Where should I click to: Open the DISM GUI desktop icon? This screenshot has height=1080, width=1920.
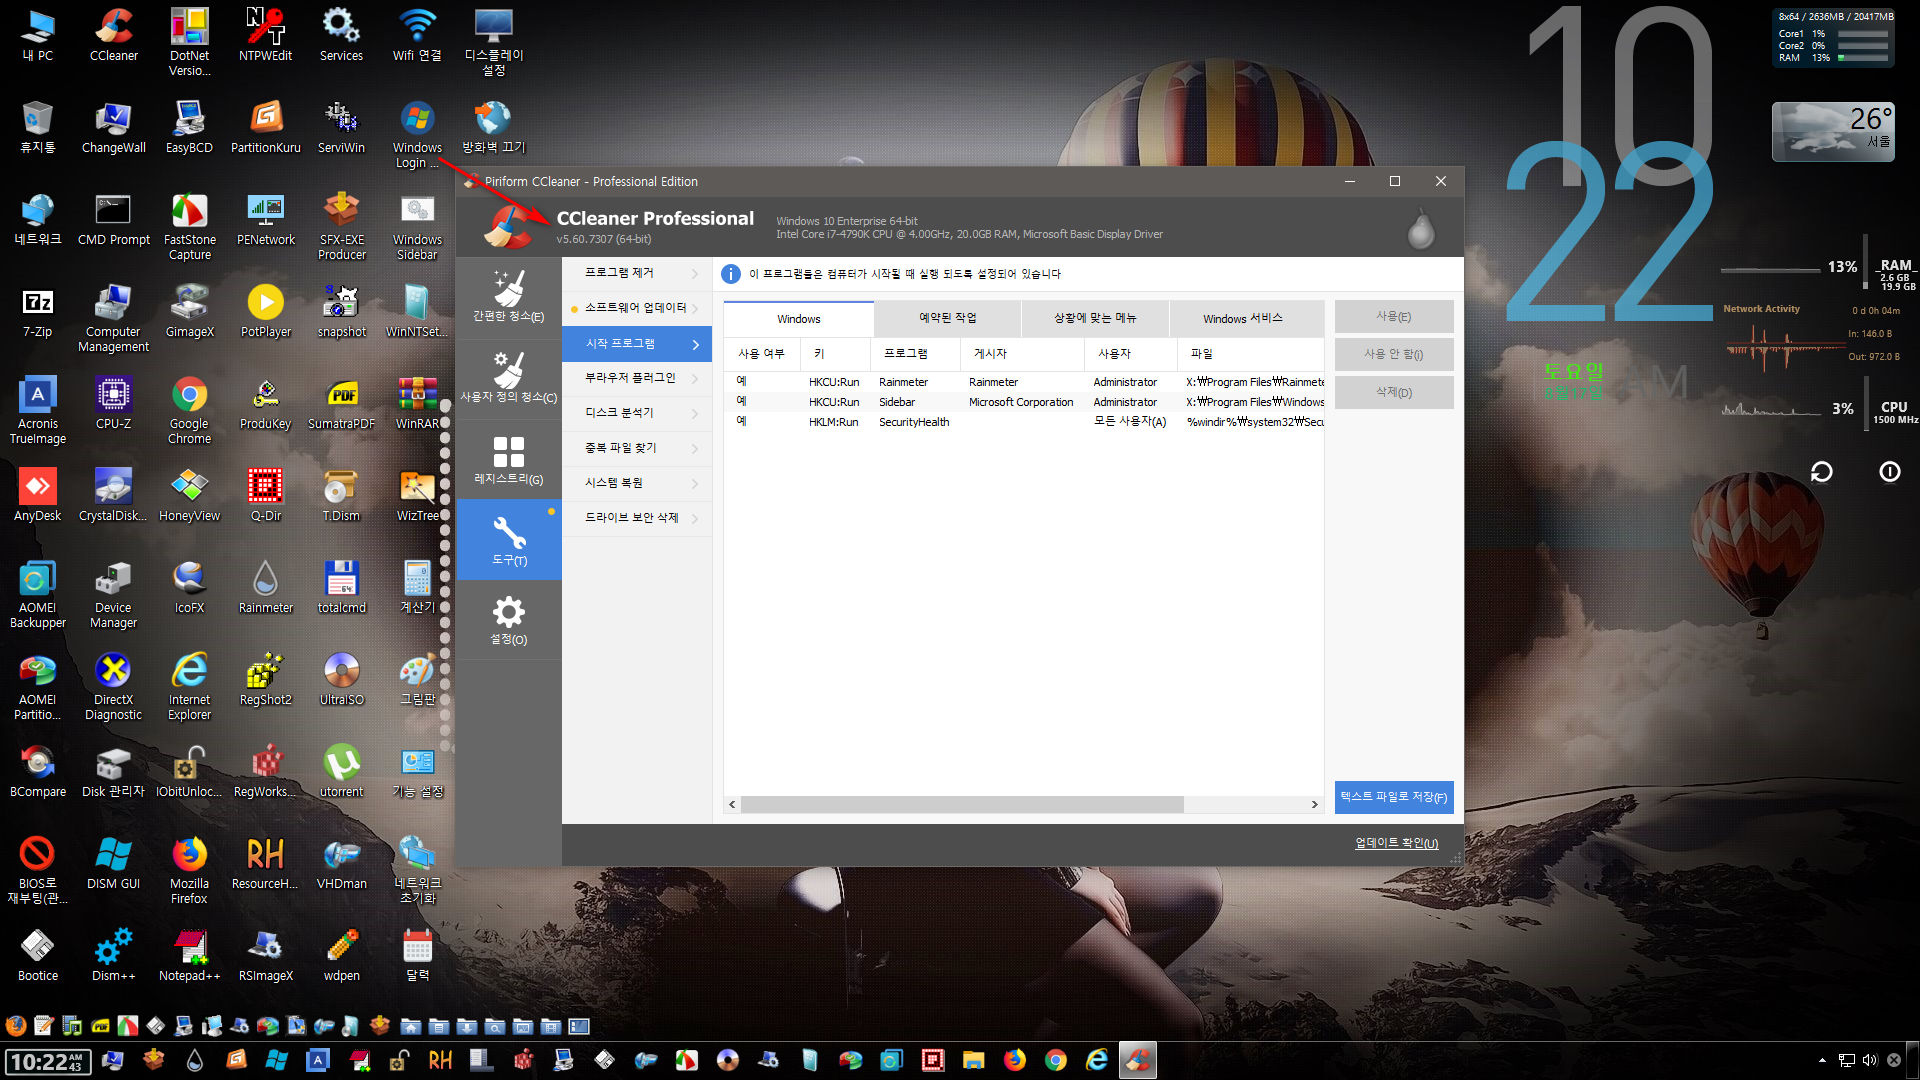pos(113,863)
